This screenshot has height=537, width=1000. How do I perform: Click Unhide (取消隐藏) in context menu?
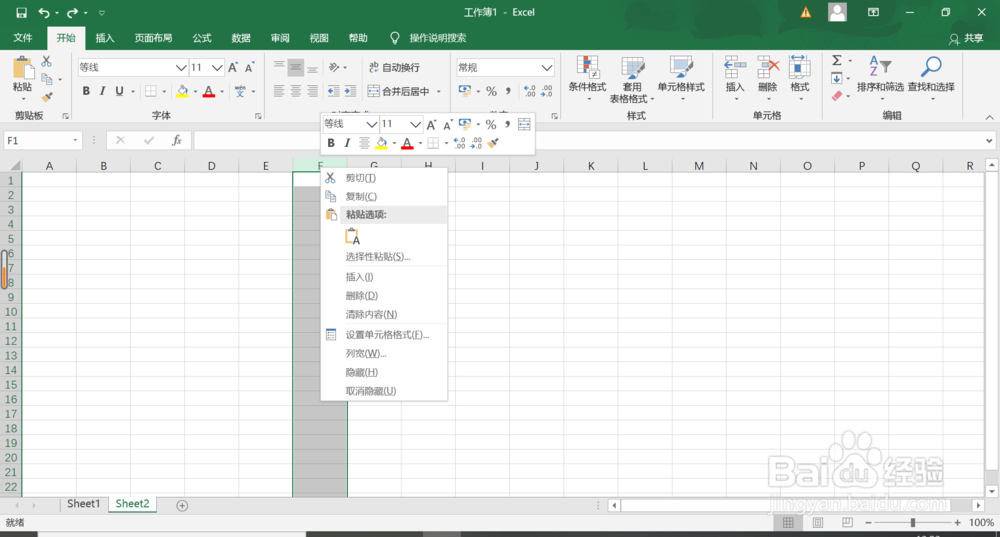click(384, 391)
